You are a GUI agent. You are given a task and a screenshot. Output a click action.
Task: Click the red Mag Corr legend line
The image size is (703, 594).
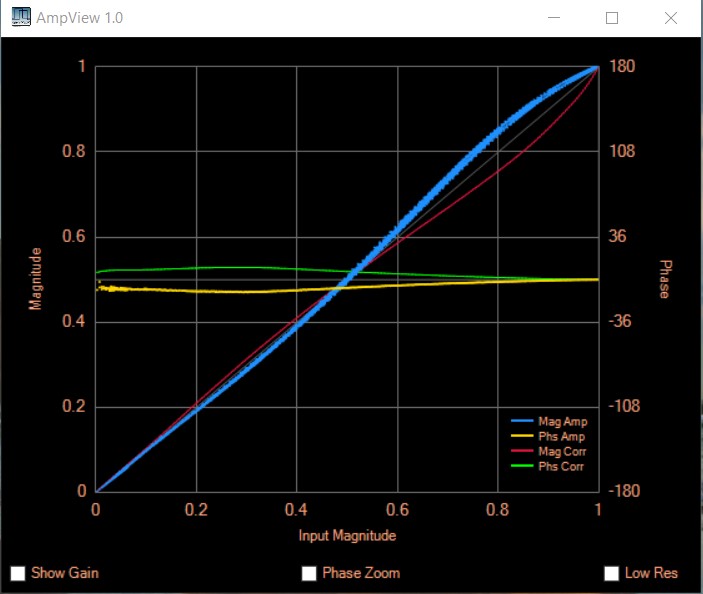pos(523,452)
